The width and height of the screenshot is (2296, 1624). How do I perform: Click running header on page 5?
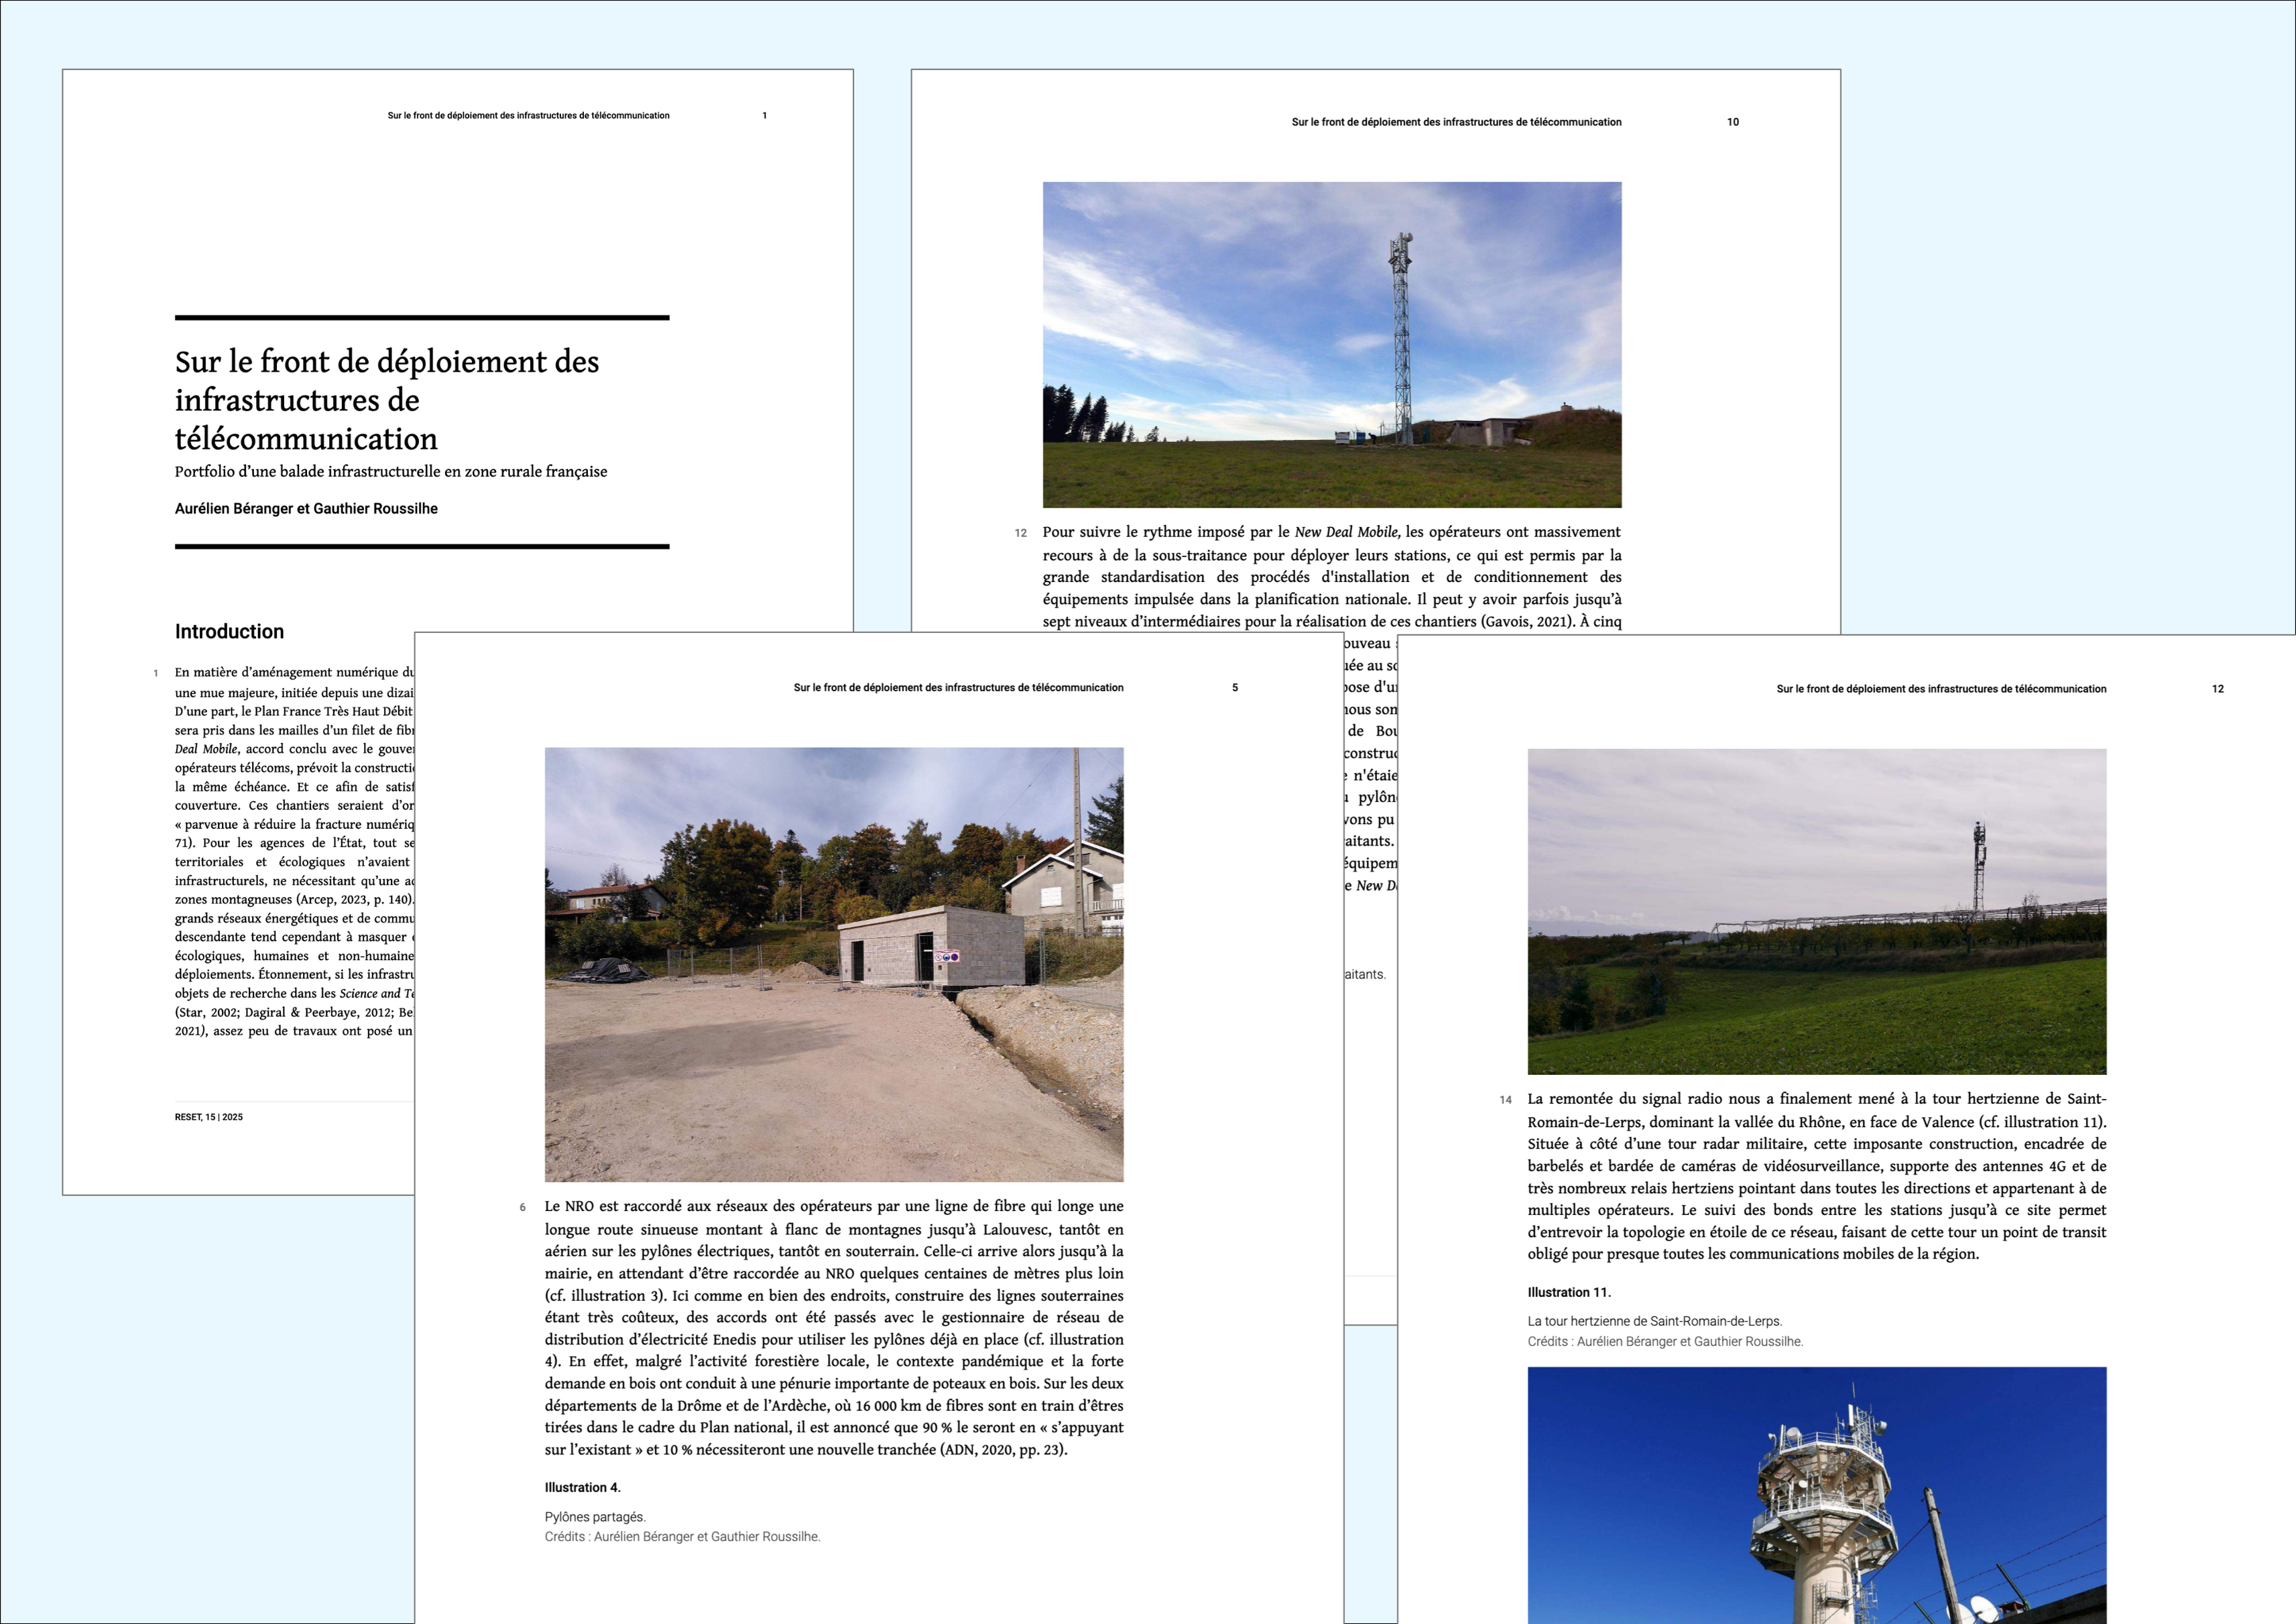pyautogui.click(x=958, y=687)
